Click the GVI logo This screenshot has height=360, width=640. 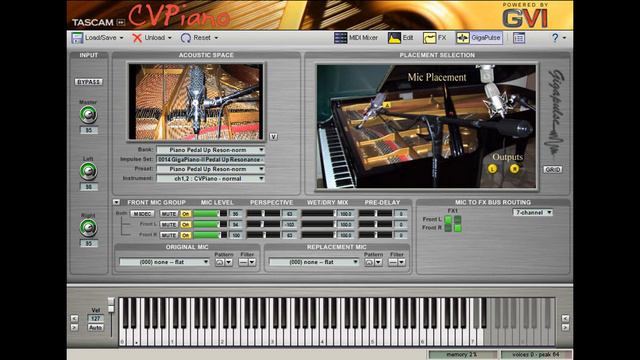tap(524, 18)
